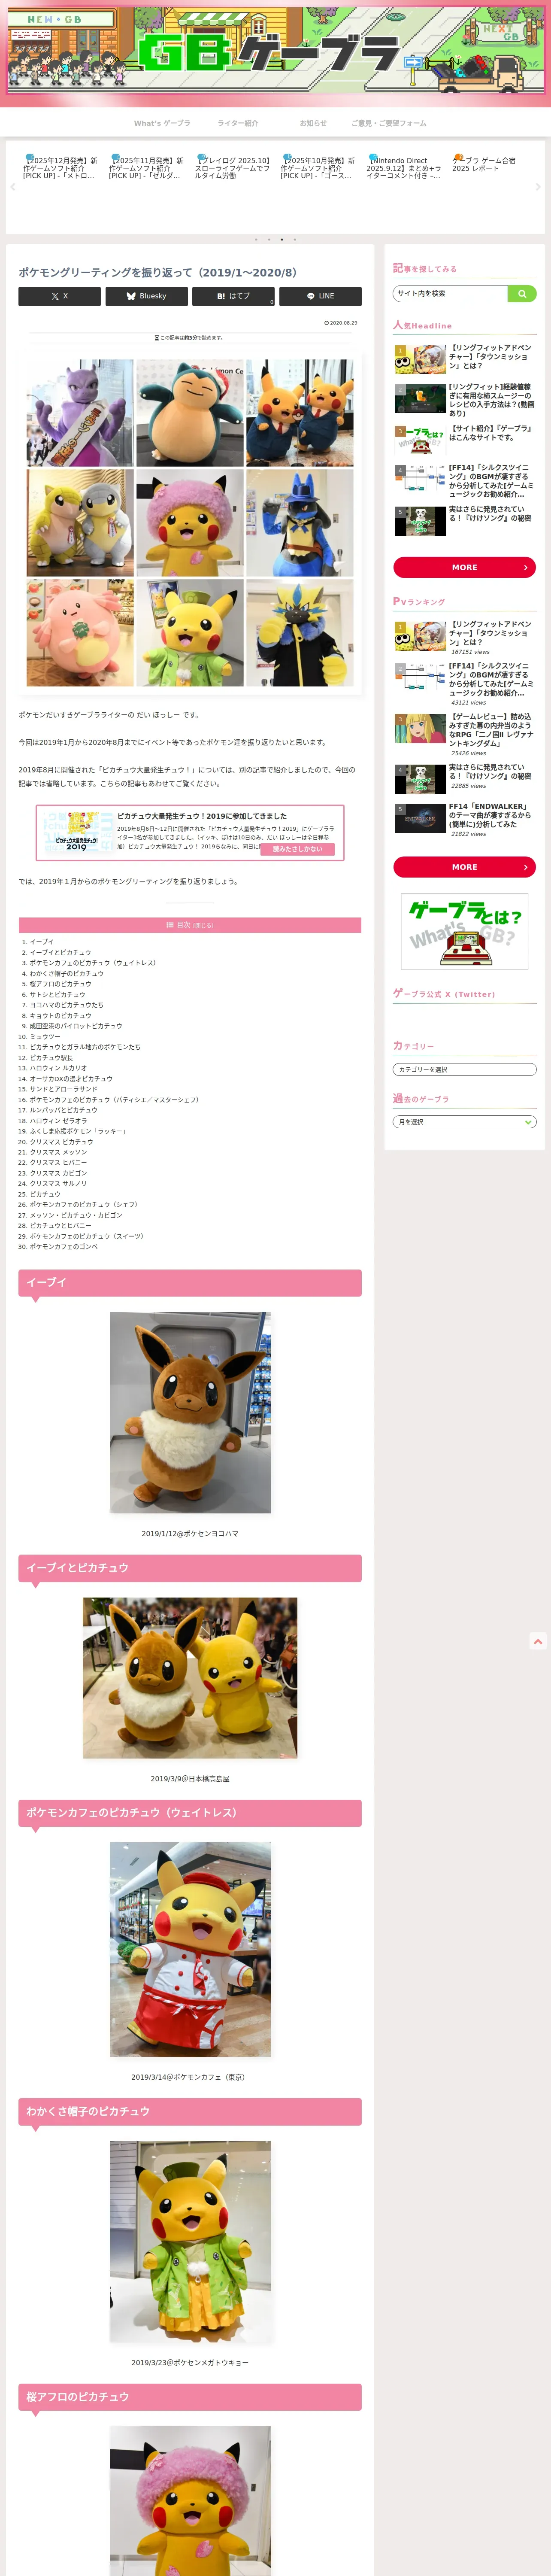
Task: Open the ご意見・ご要望フォーム menu item
Action: [388, 123]
